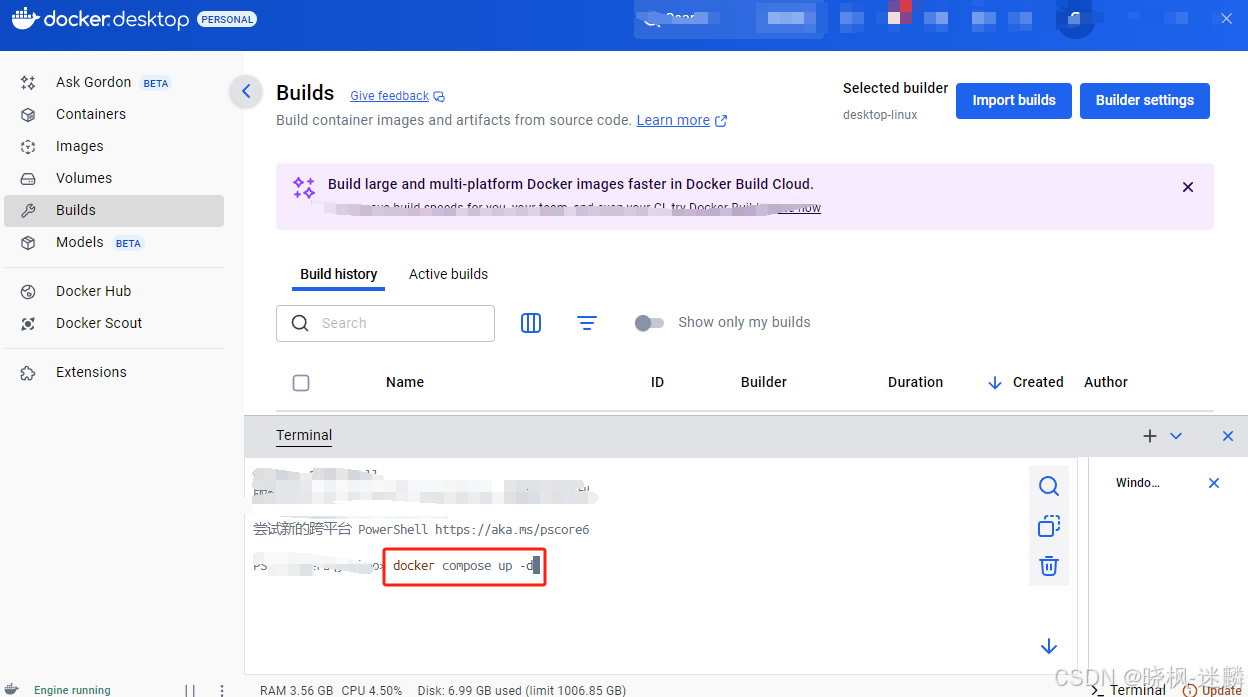The width and height of the screenshot is (1248, 697).
Task: Sort by Created column arrow
Action: 995,383
